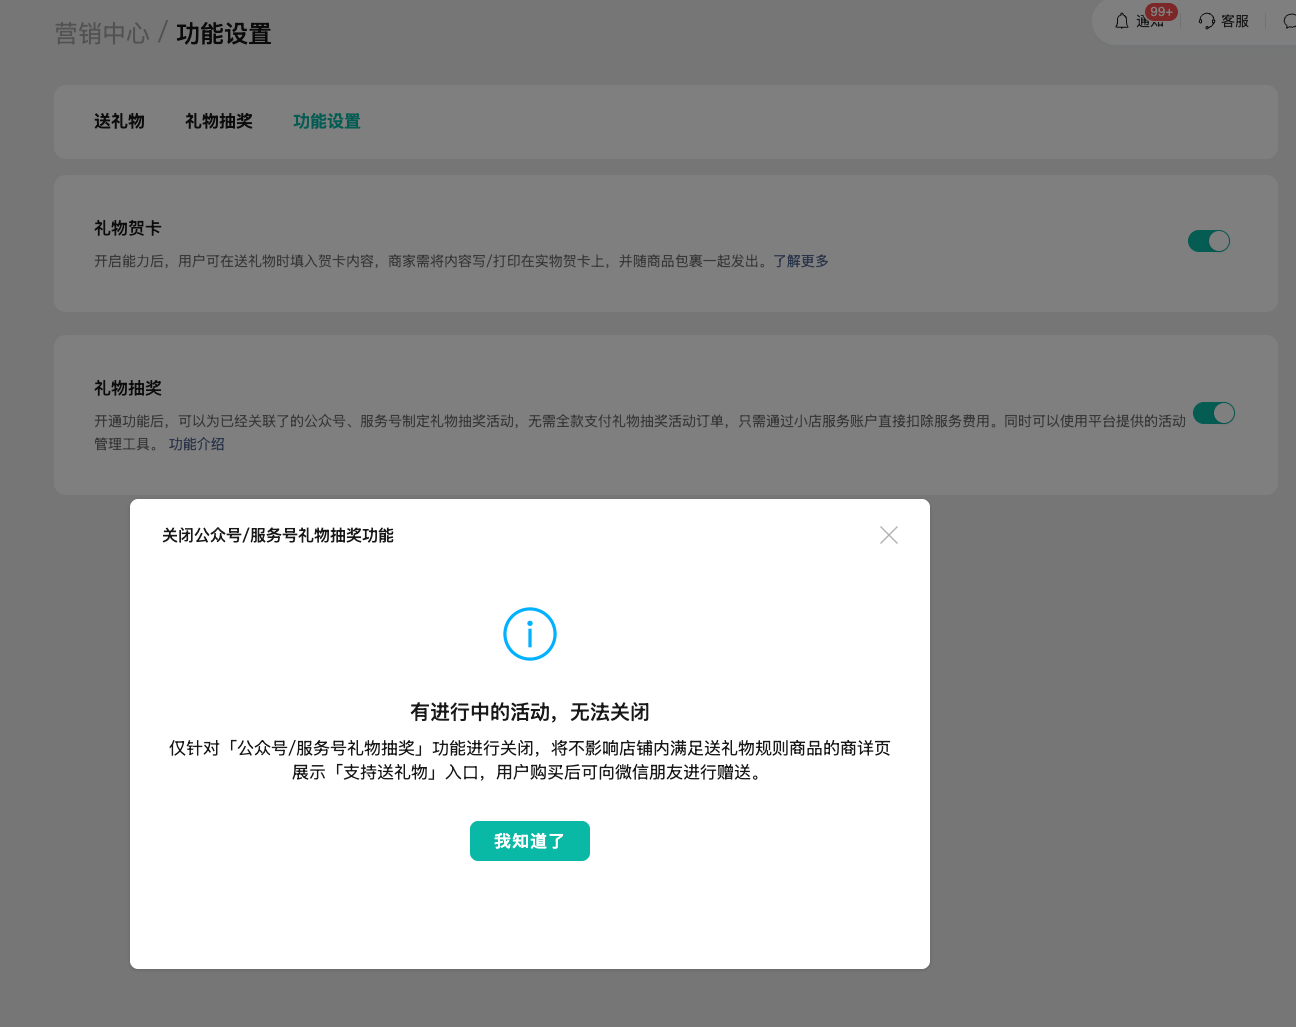Screen dimensions: 1296x1027
Task: Open the notification bell icon
Action: (x=1122, y=21)
